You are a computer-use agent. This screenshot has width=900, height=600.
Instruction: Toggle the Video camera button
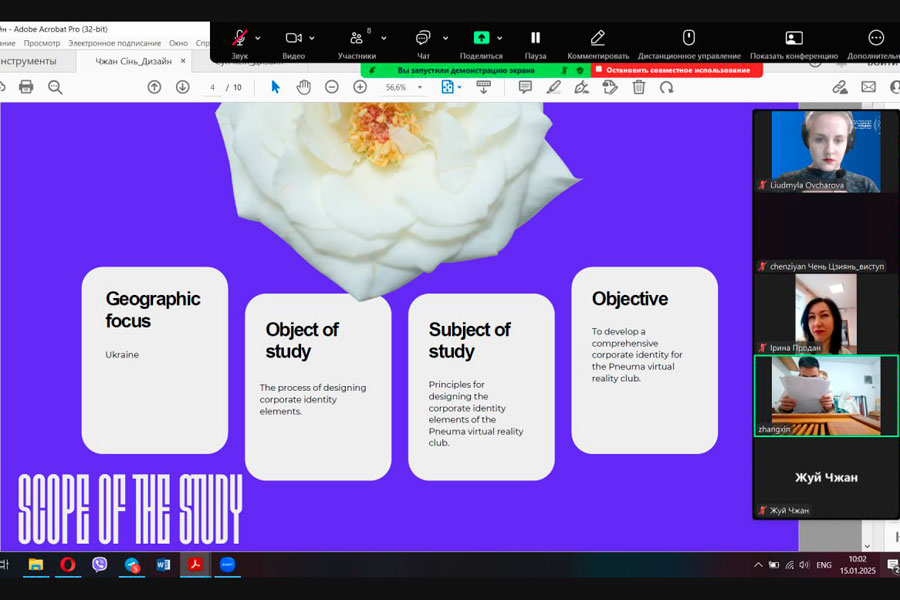pos(293,38)
